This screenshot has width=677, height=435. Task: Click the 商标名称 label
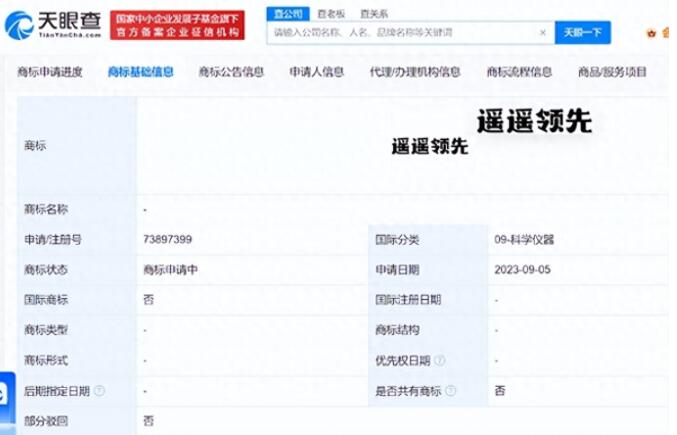[x=46, y=209]
